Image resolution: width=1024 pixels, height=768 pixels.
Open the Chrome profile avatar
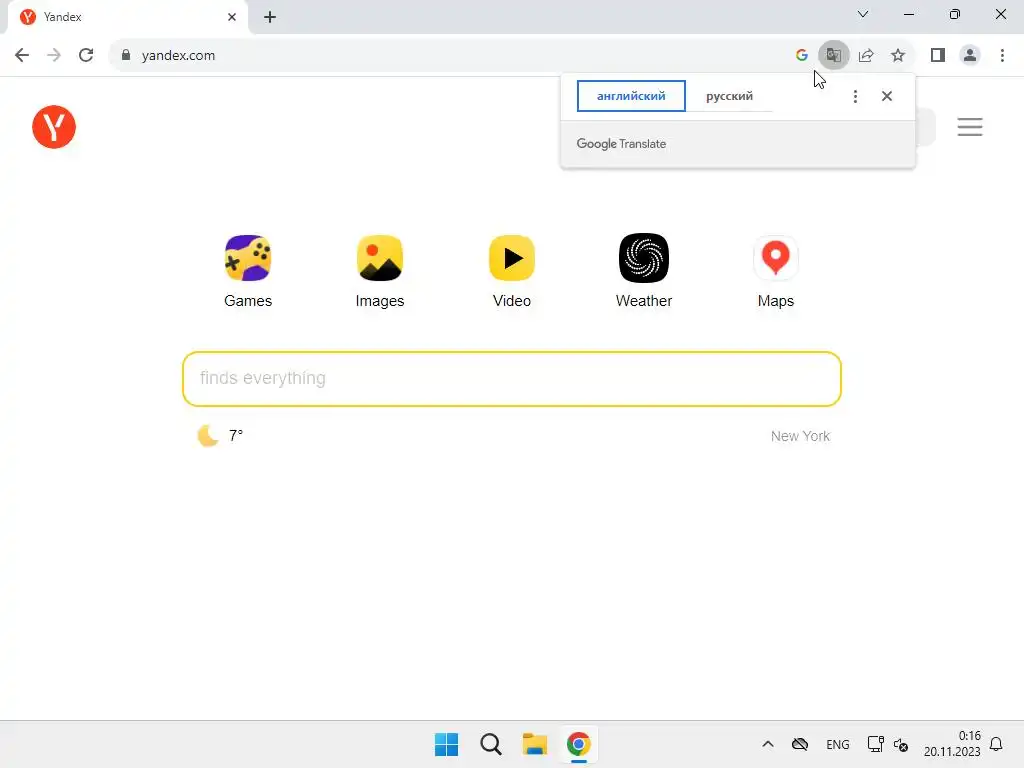click(x=970, y=55)
